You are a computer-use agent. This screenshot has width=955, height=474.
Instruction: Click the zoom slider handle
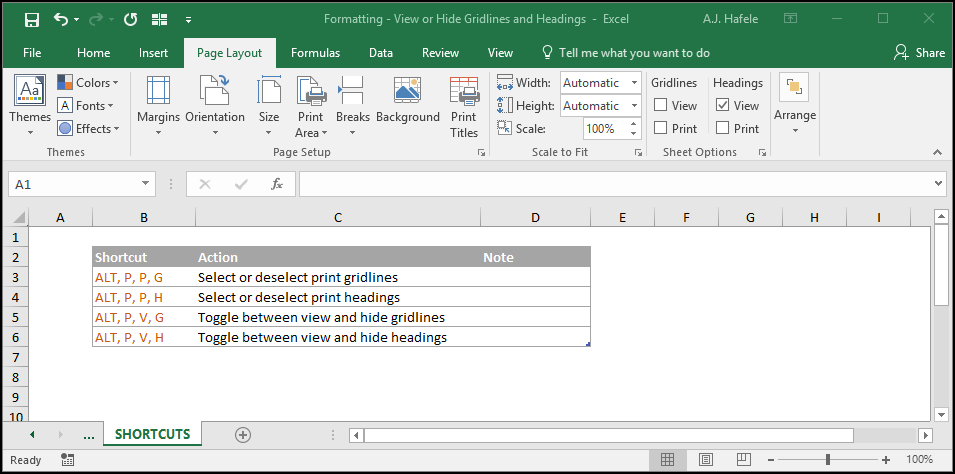pos(827,459)
